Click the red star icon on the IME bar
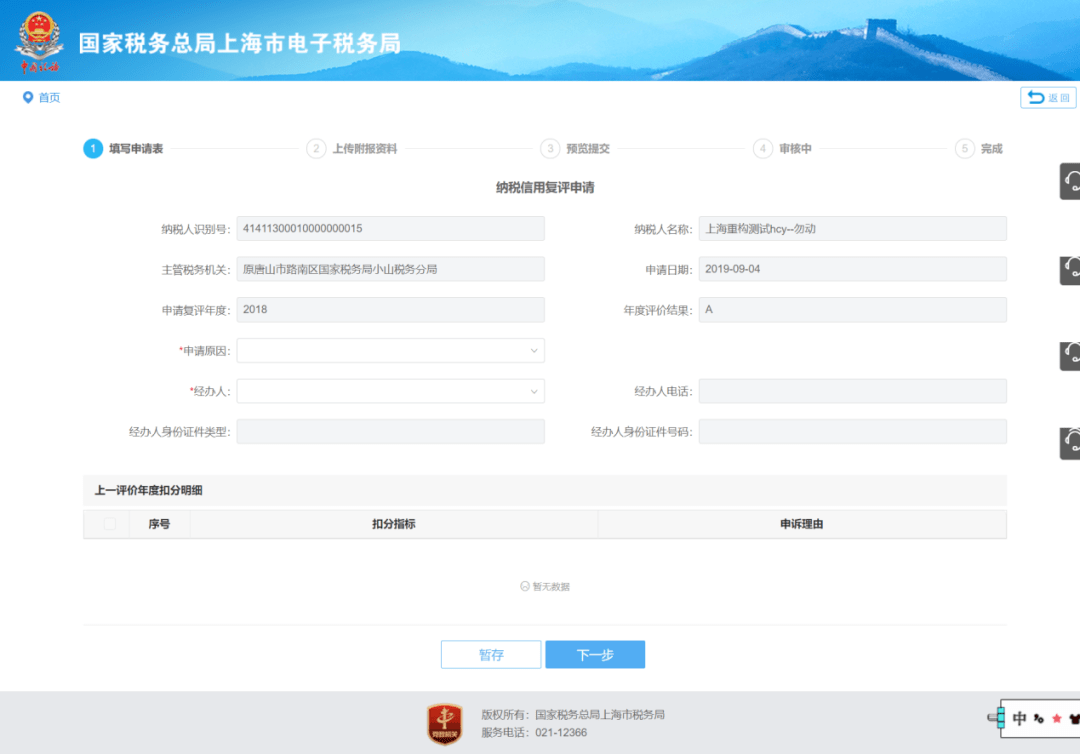The width and height of the screenshot is (1080, 754). coord(1057,719)
